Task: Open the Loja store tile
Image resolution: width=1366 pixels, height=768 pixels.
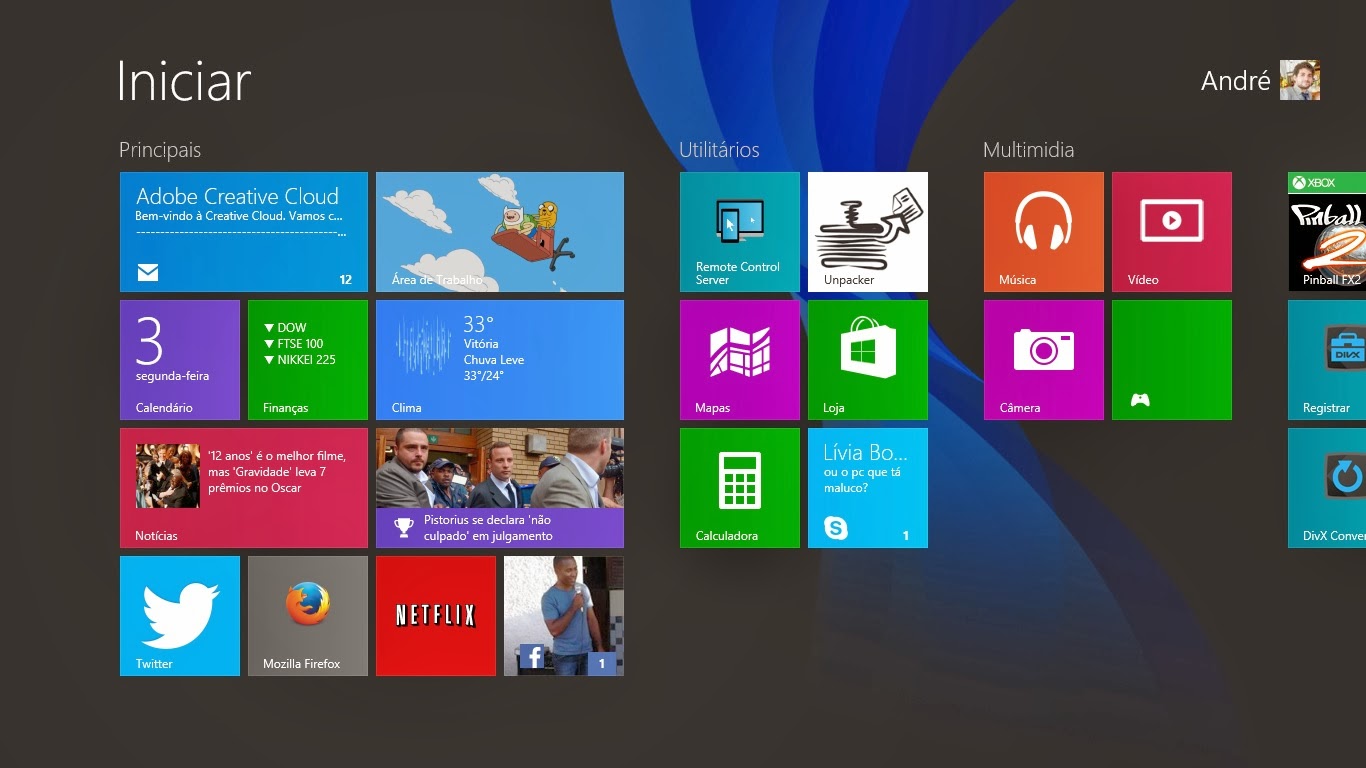Action: (x=868, y=360)
